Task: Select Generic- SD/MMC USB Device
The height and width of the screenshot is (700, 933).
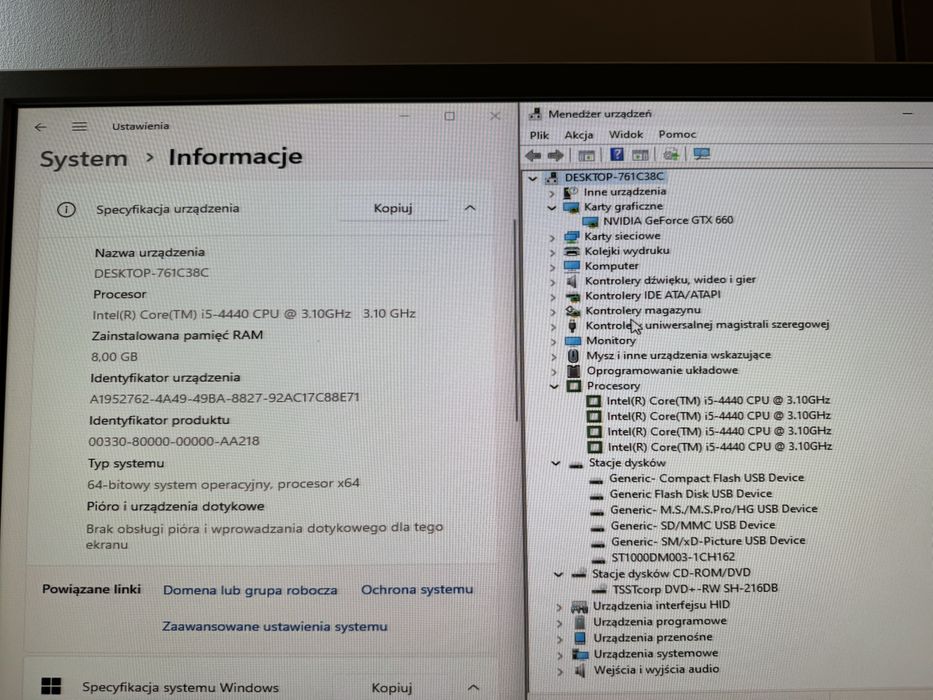Action: pyautogui.click(x=693, y=526)
